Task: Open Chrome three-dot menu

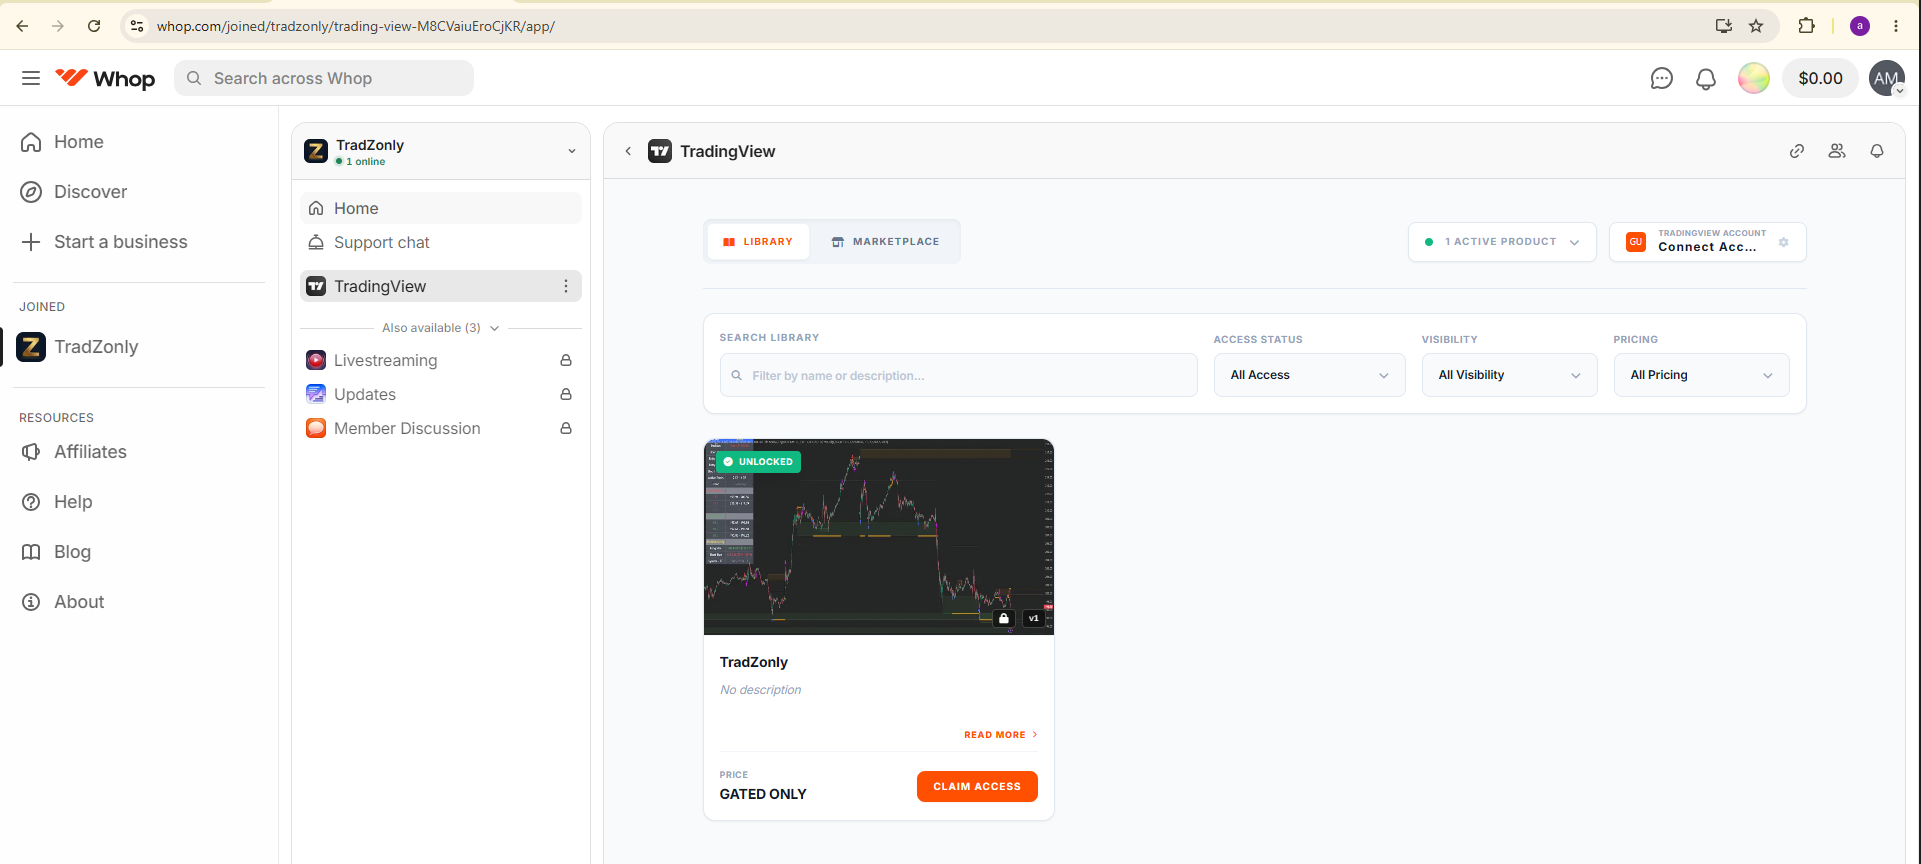Action: (1896, 26)
